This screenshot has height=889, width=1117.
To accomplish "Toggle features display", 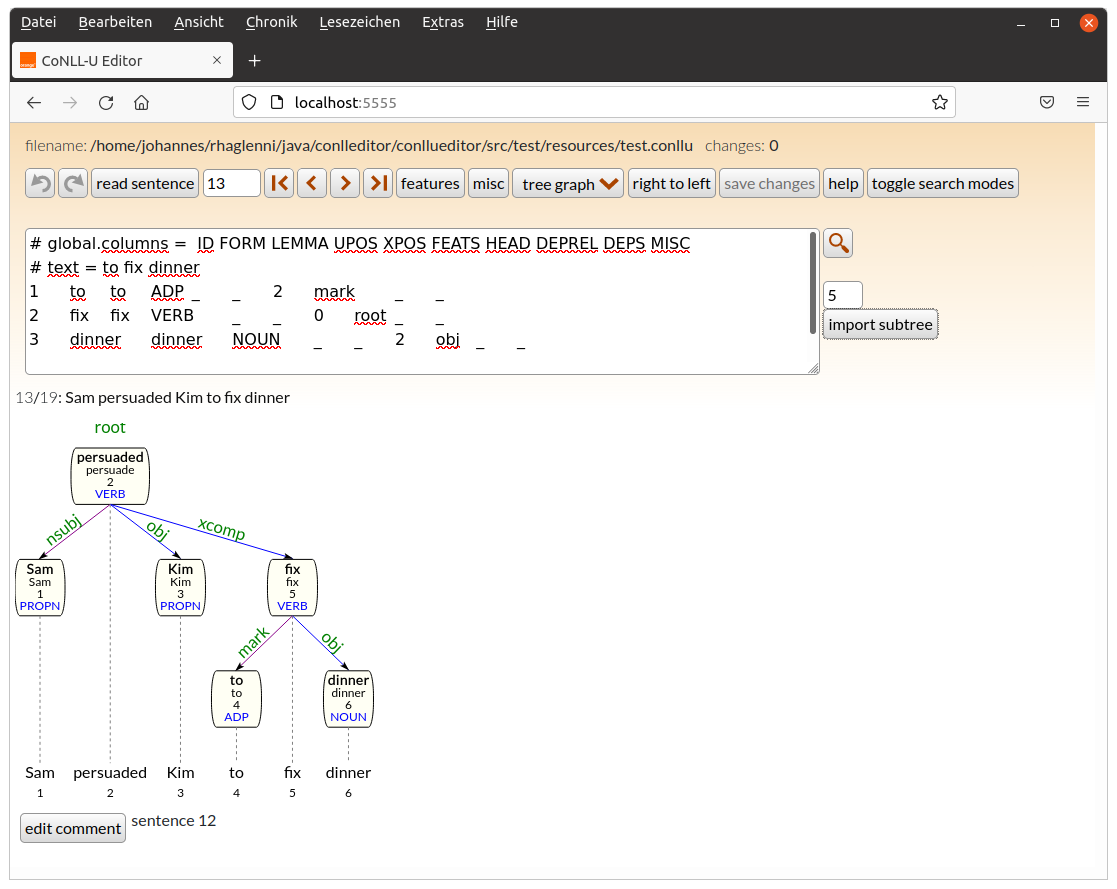I will click(430, 184).
